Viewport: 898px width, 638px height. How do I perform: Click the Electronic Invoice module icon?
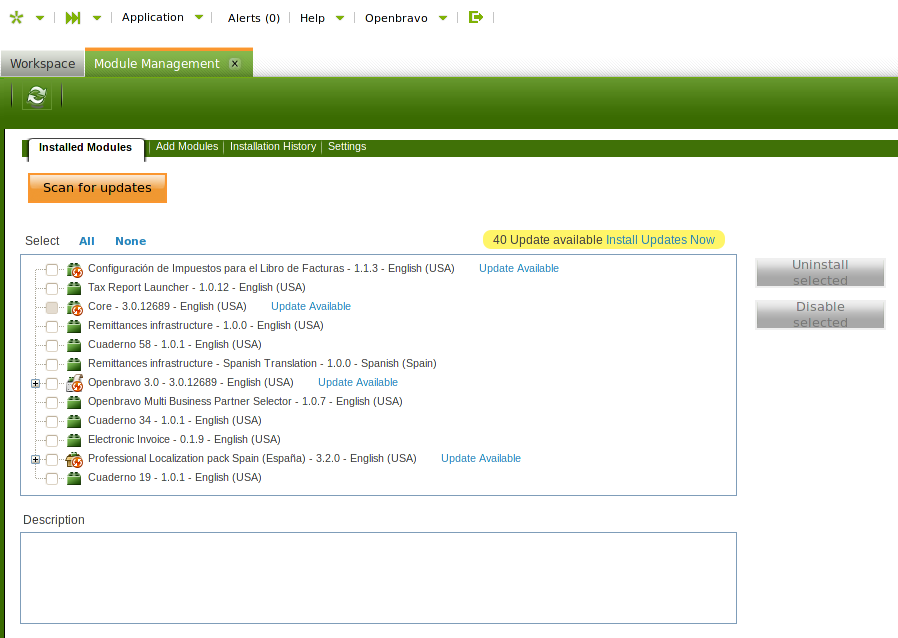pos(74,440)
